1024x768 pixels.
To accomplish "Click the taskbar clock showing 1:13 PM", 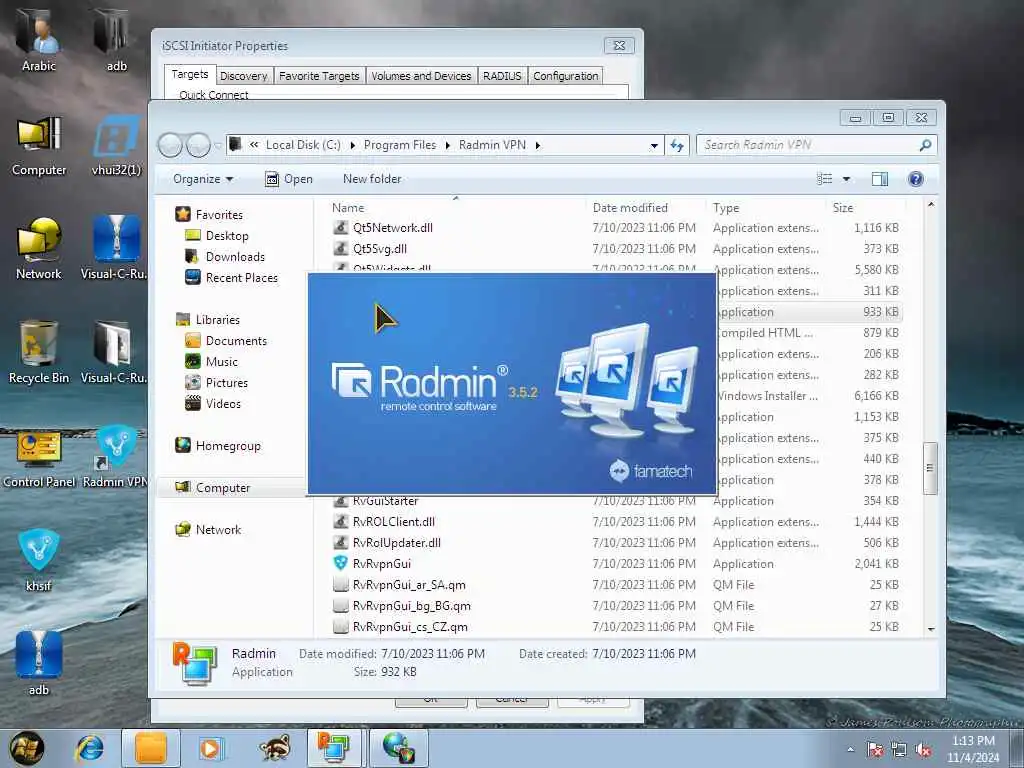I will coord(973,749).
